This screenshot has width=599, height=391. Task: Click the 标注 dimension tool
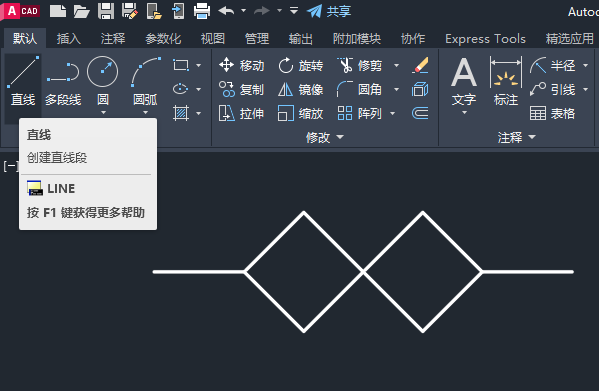[506, 81]
